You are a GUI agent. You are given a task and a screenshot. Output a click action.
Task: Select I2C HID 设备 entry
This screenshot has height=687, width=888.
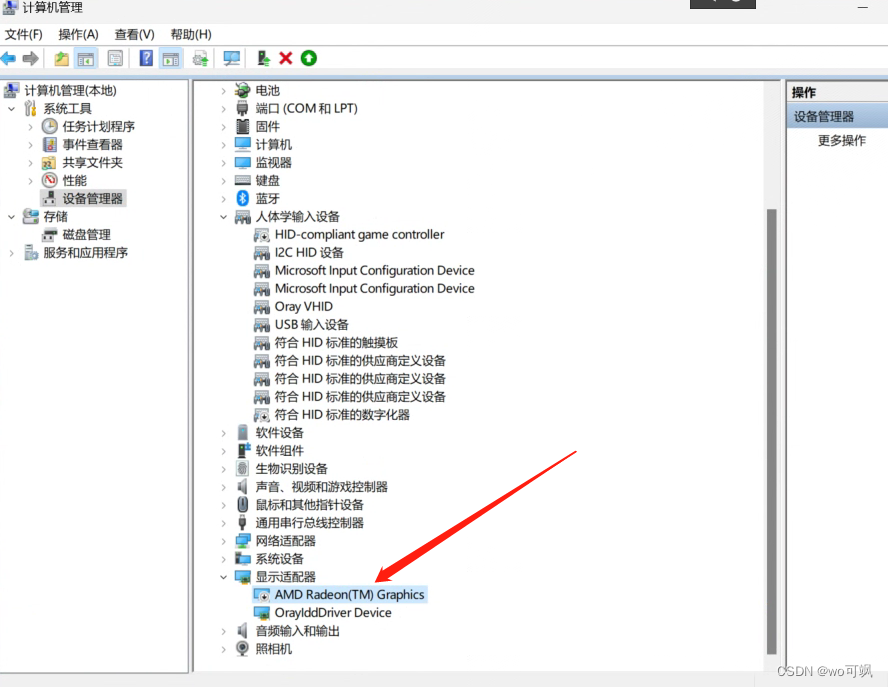pyautogui.click(x=309, y=253)
